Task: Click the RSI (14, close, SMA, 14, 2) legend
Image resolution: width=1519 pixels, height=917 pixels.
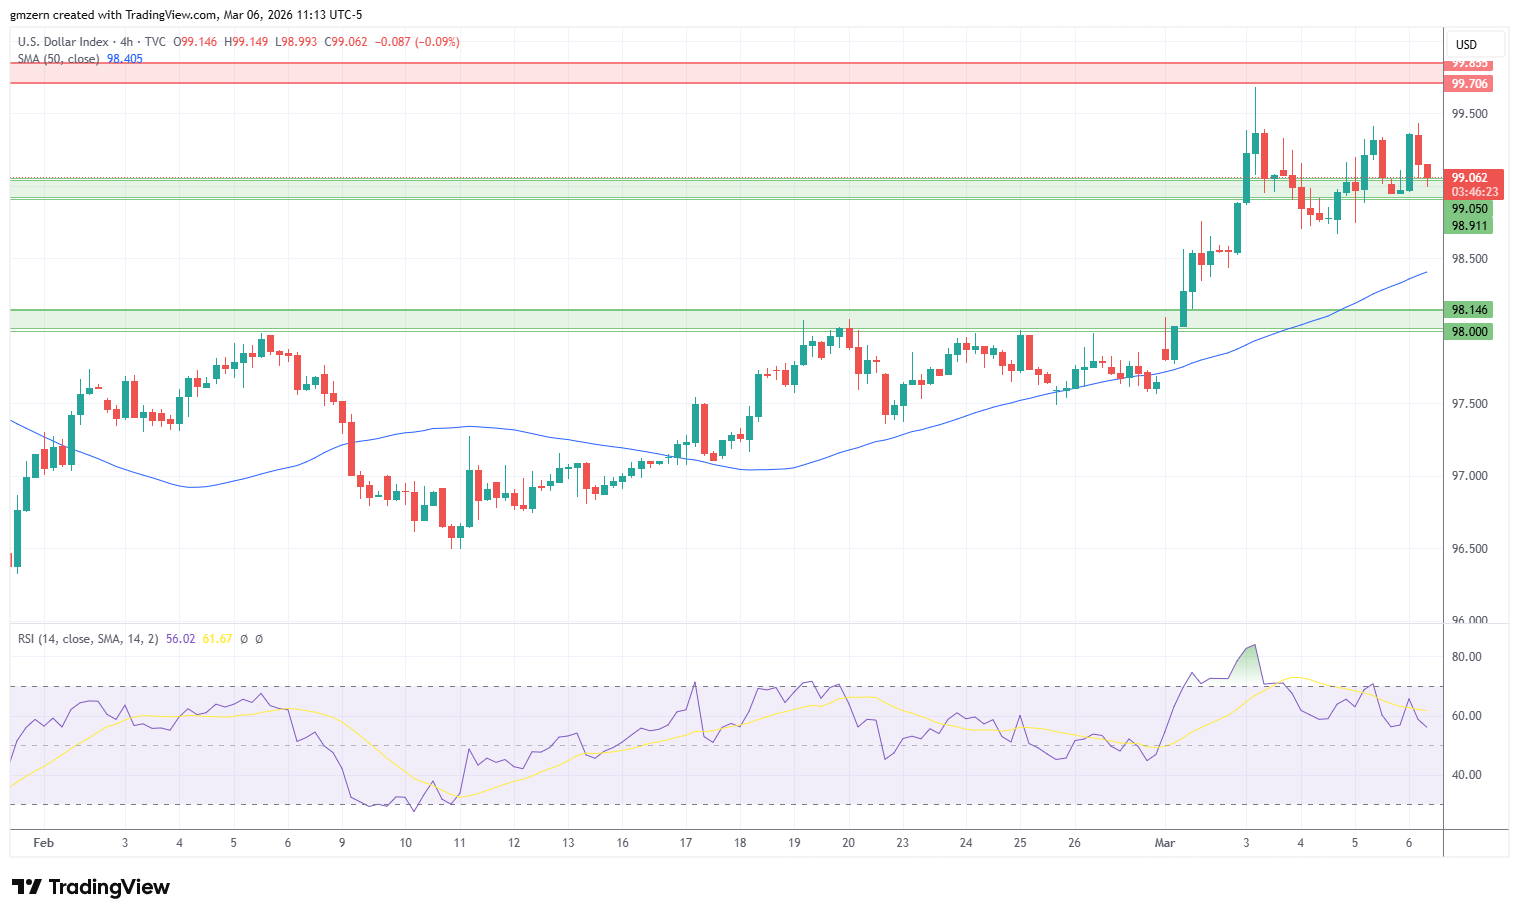Action: click(88, 639)
